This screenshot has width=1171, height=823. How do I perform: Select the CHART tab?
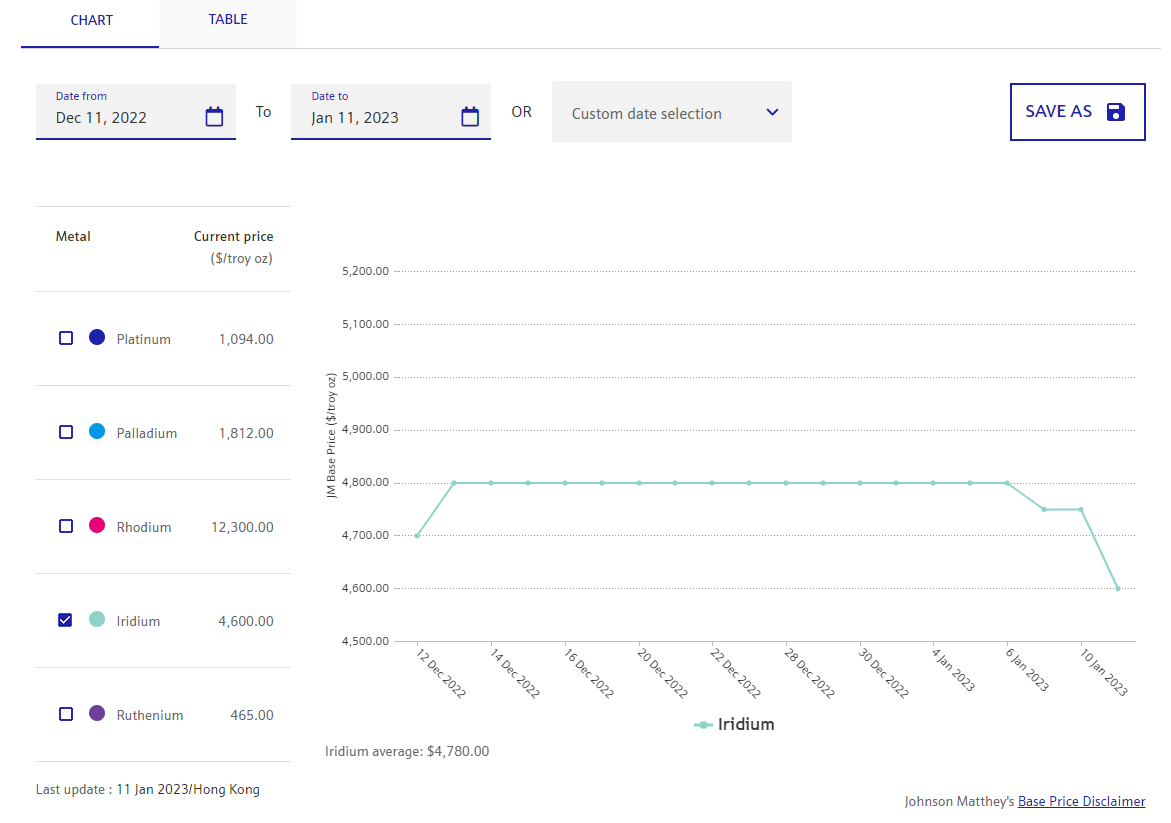[x=91, y=21]
